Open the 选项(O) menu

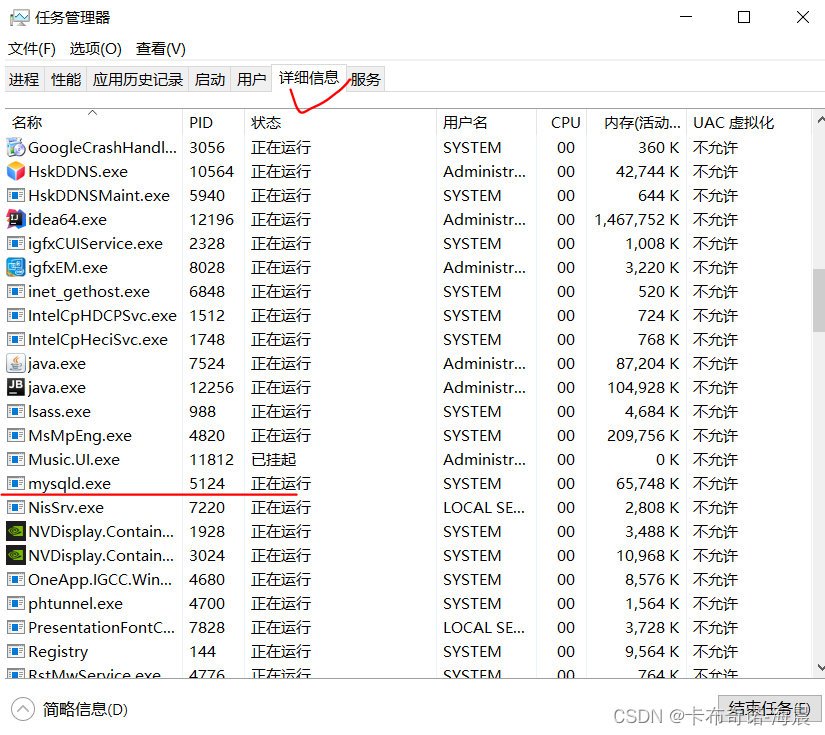[96, 49]
